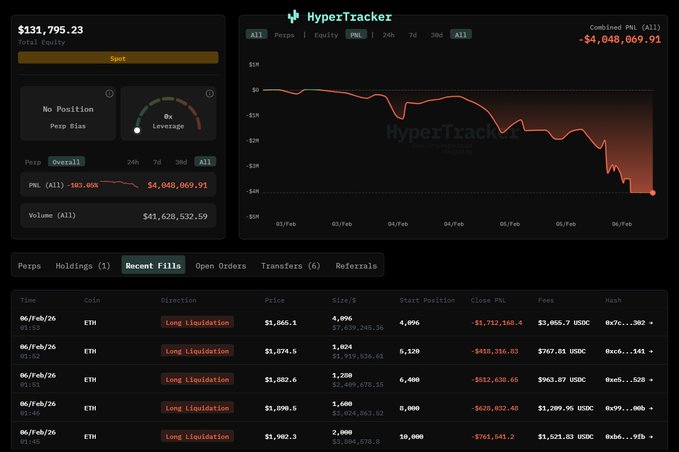This screenshot has width=679, height=452.
Task: Select the Perp toggle in stats panel
Action: (x=33, y=162)
